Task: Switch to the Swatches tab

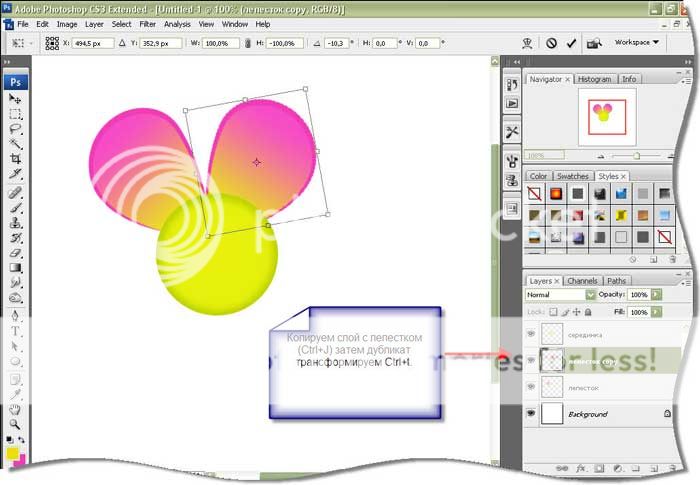Action: pos(573,176)
